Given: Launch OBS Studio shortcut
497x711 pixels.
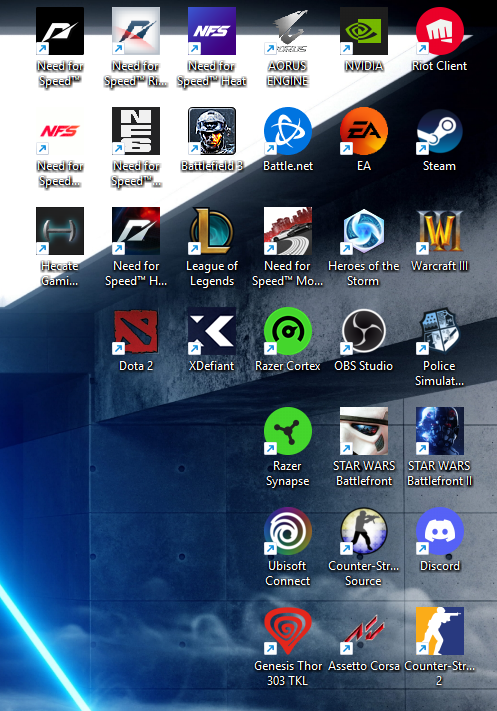Looking at the screenshot, I should [x=364, y=331].
